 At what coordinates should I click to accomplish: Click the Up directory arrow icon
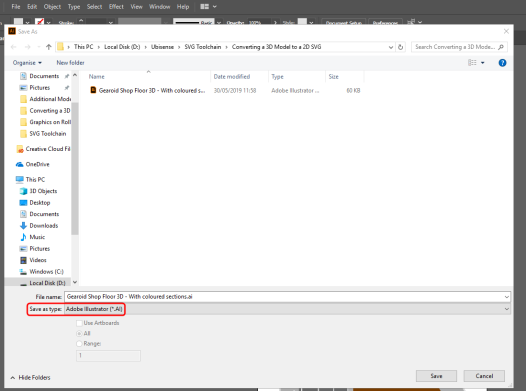[x=49, y=47]
